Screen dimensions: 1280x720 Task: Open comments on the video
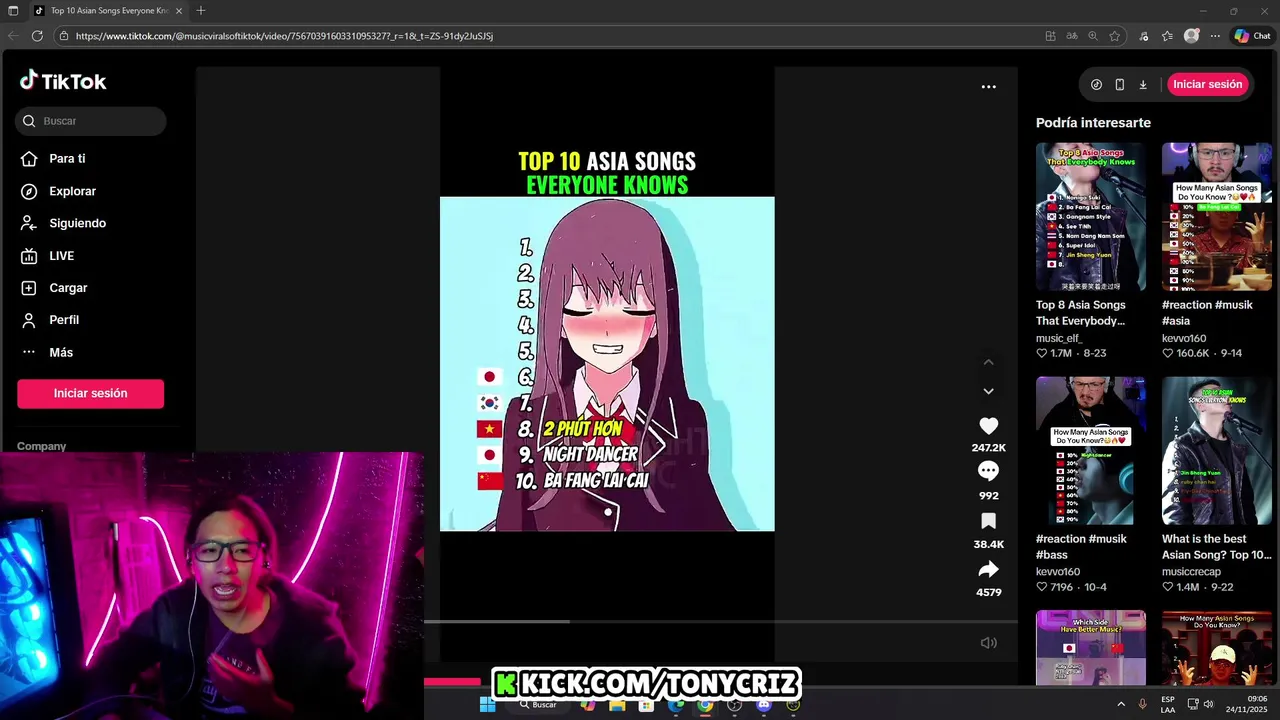coord(988,471)
